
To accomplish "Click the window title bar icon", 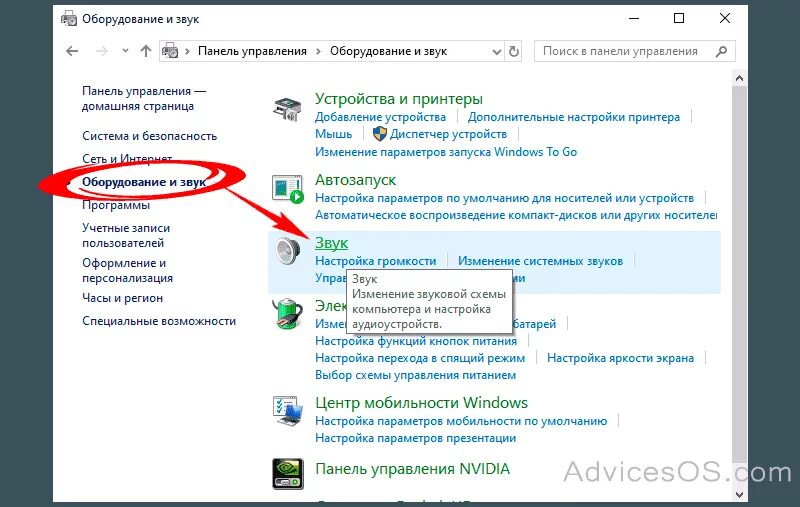I will coord(69,19).
